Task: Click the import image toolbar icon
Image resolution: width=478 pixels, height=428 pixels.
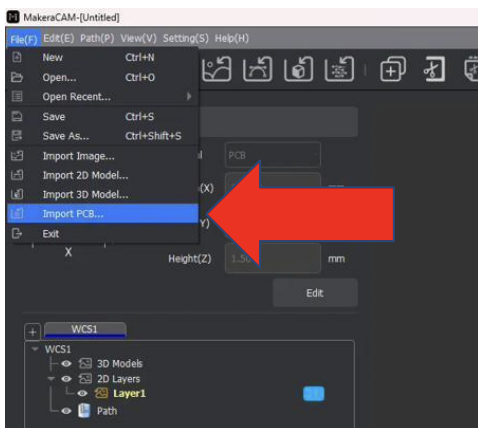Action: tap(217, 69)
